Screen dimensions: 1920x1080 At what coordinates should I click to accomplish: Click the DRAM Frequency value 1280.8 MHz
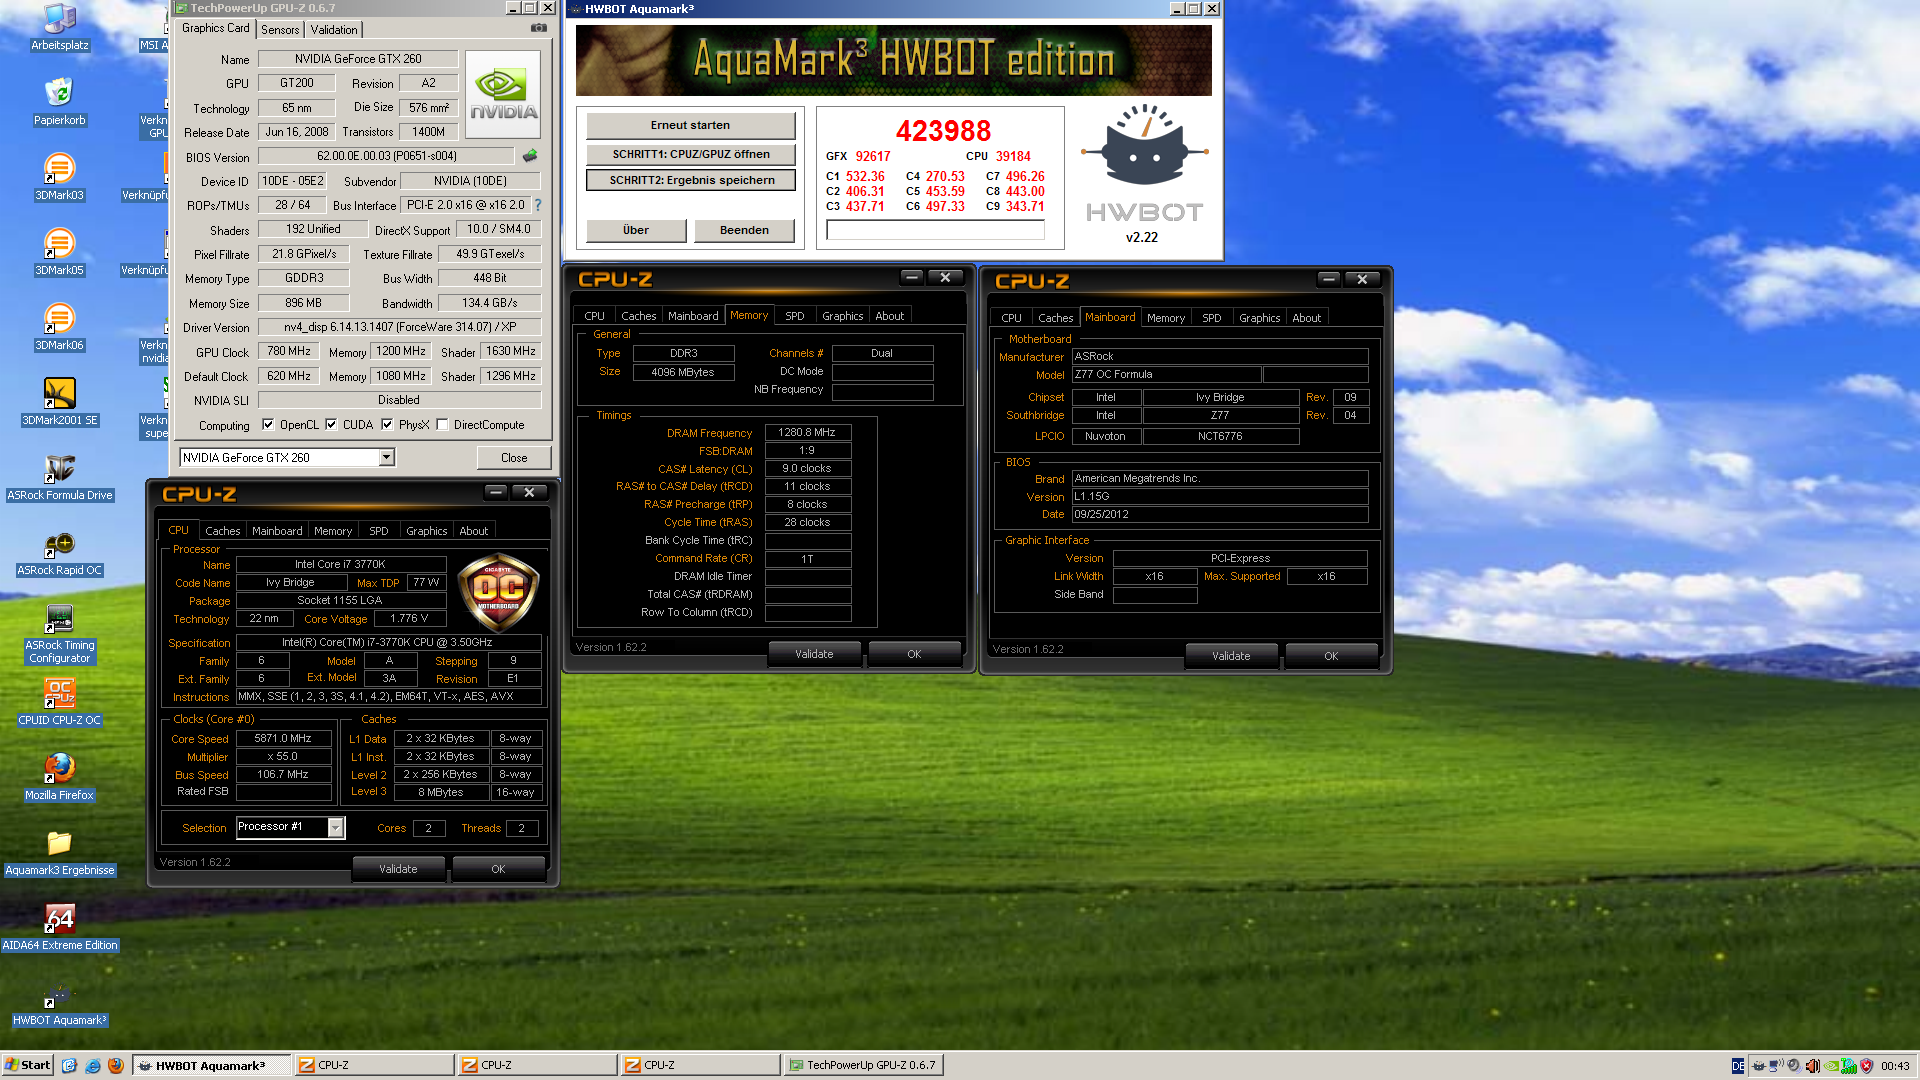point(807,433)
